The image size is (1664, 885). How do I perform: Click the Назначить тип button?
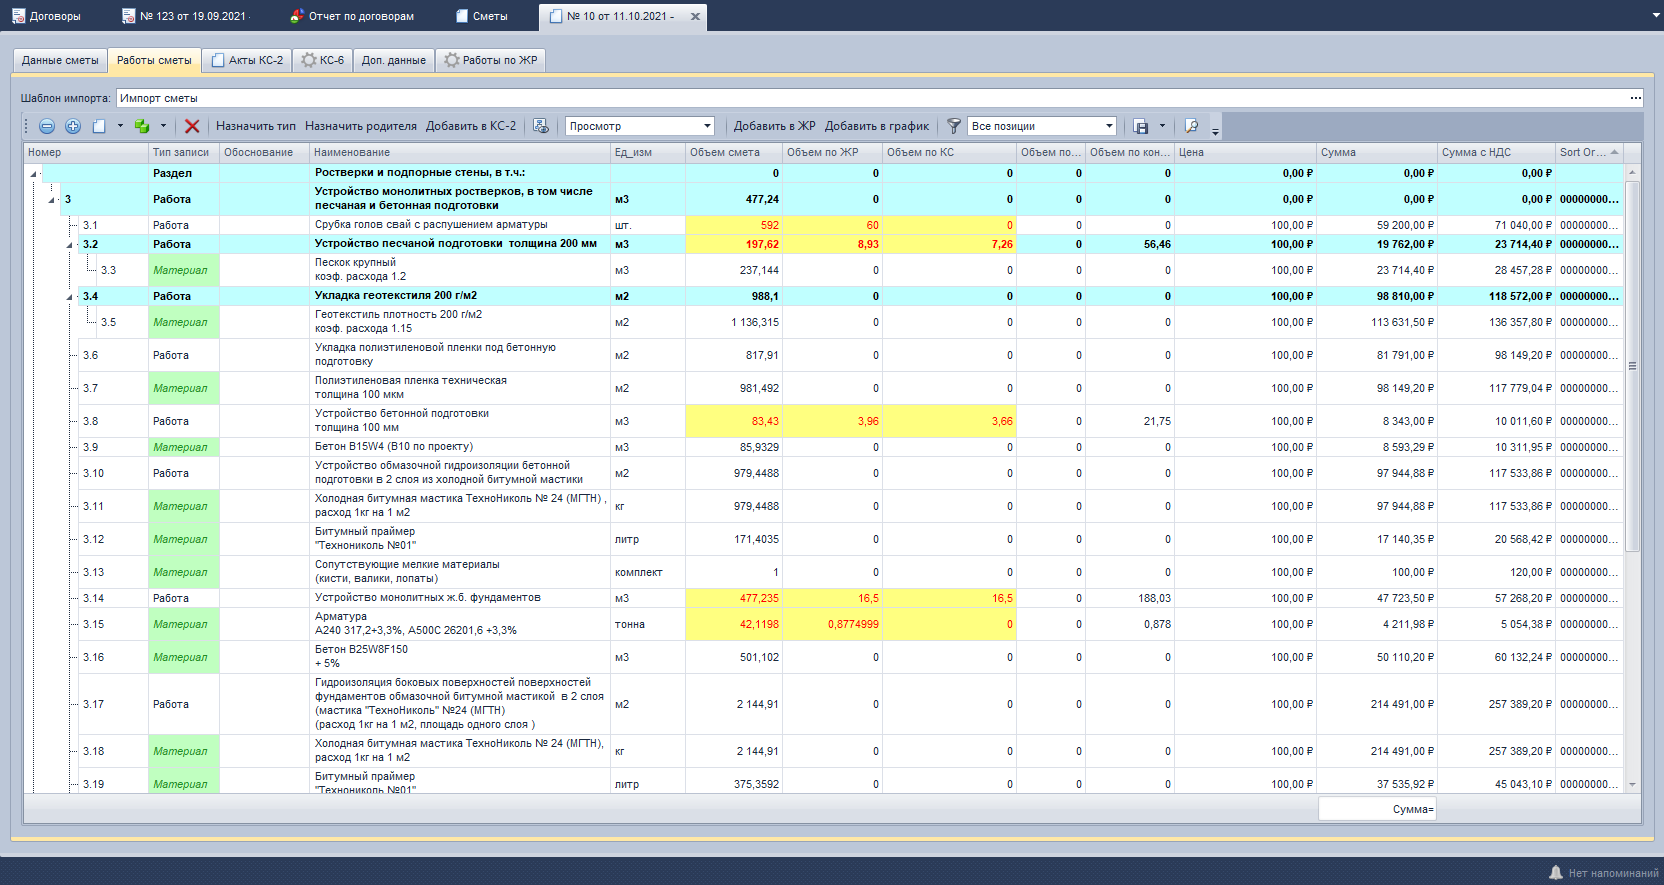click(x=256, y=126)
